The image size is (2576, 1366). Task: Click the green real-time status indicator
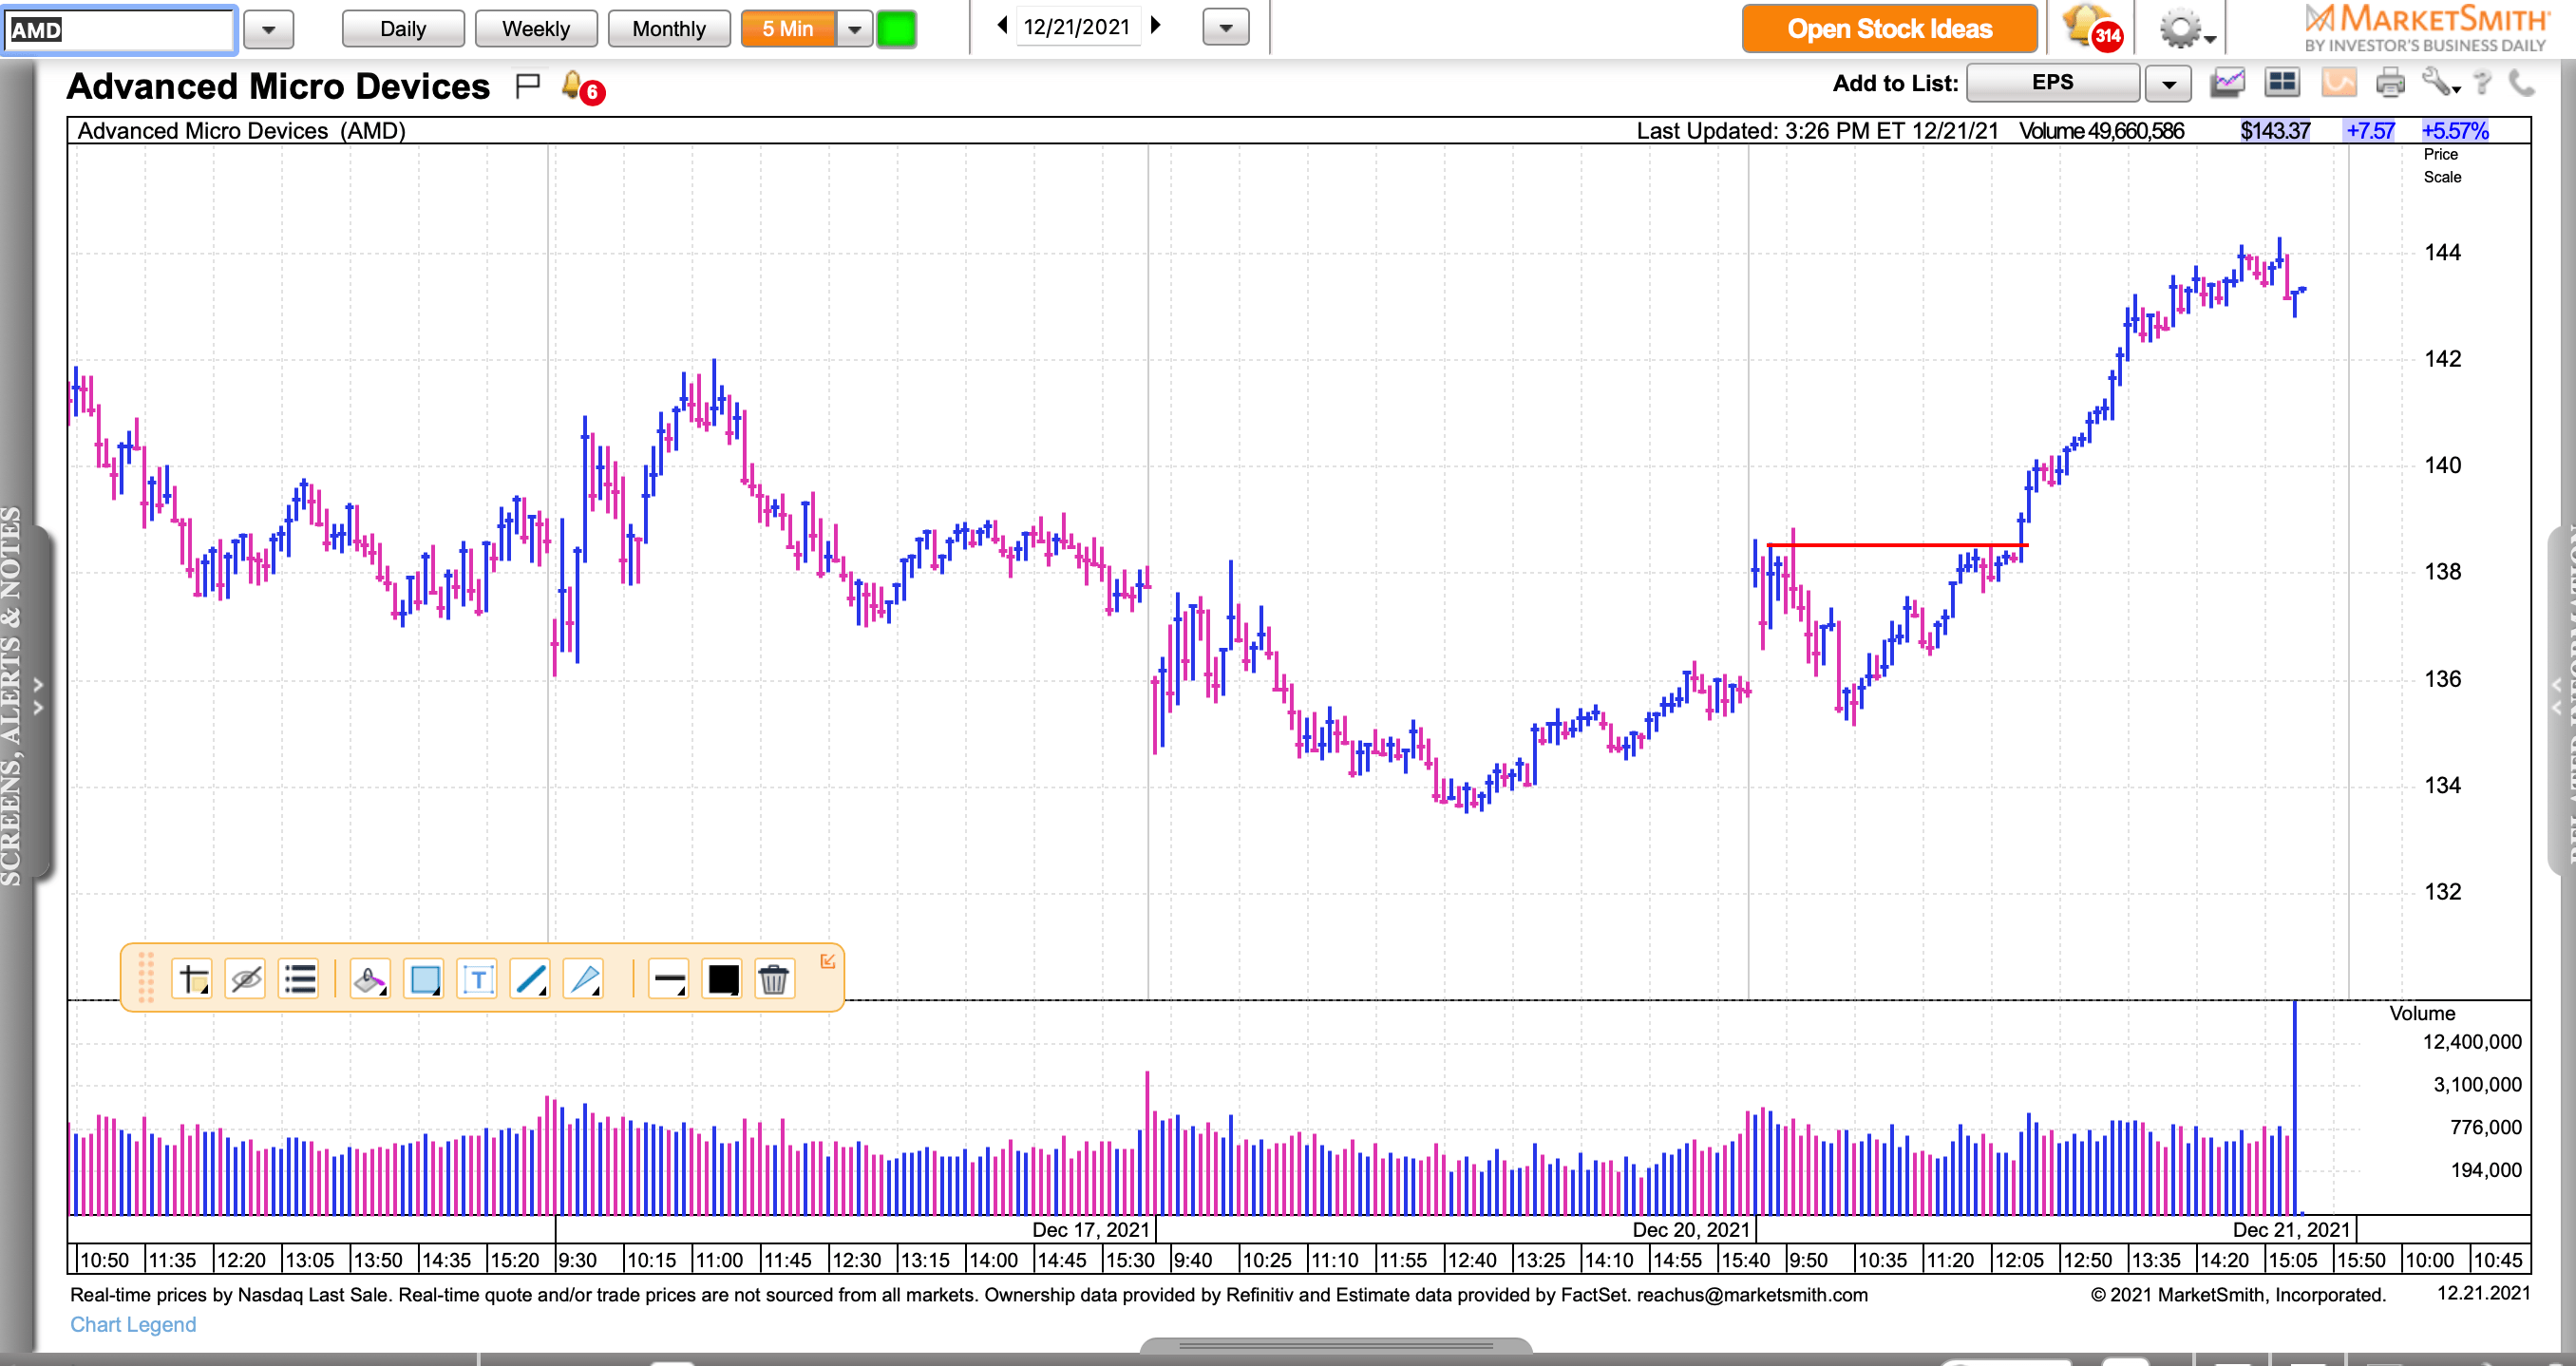[896, 29]
